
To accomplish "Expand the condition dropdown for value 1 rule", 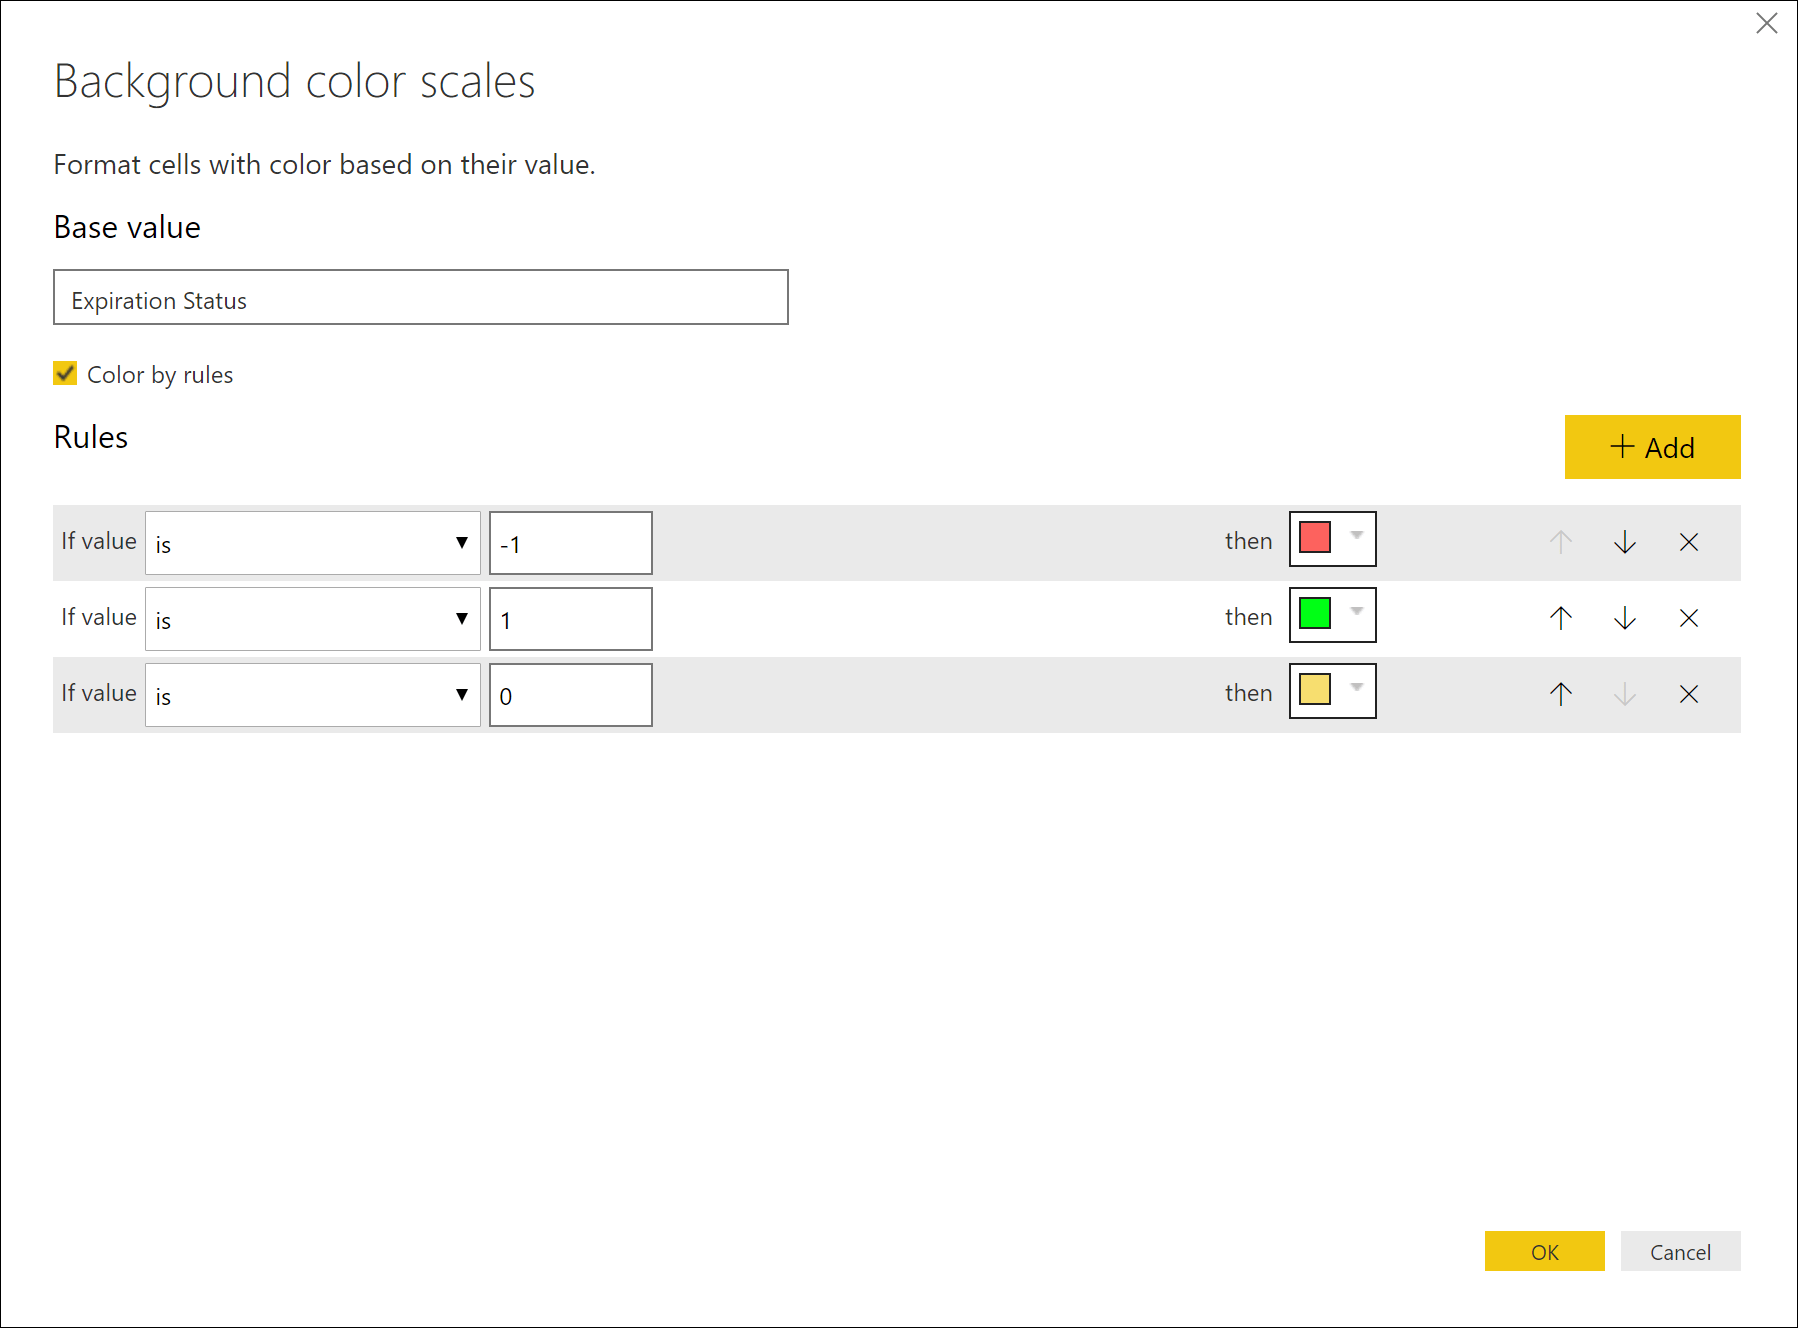I will pyautogui.click(x=312, y=619).
